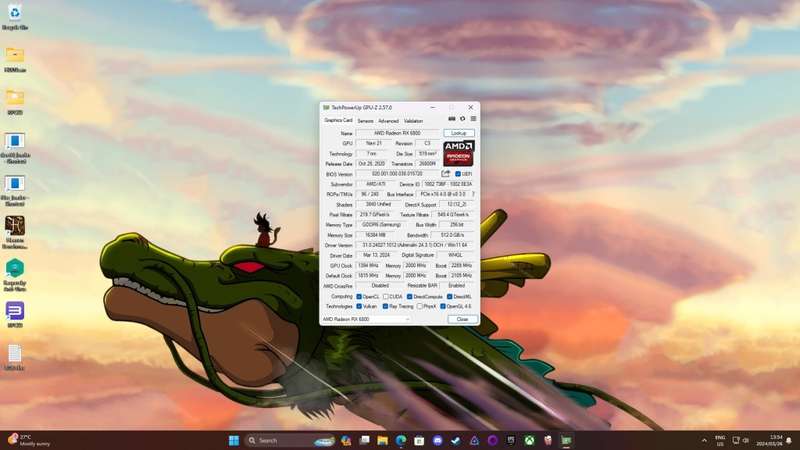Open Xbox app from taskbar
This screenshot has height=450, width=800.
click(529, 440)
